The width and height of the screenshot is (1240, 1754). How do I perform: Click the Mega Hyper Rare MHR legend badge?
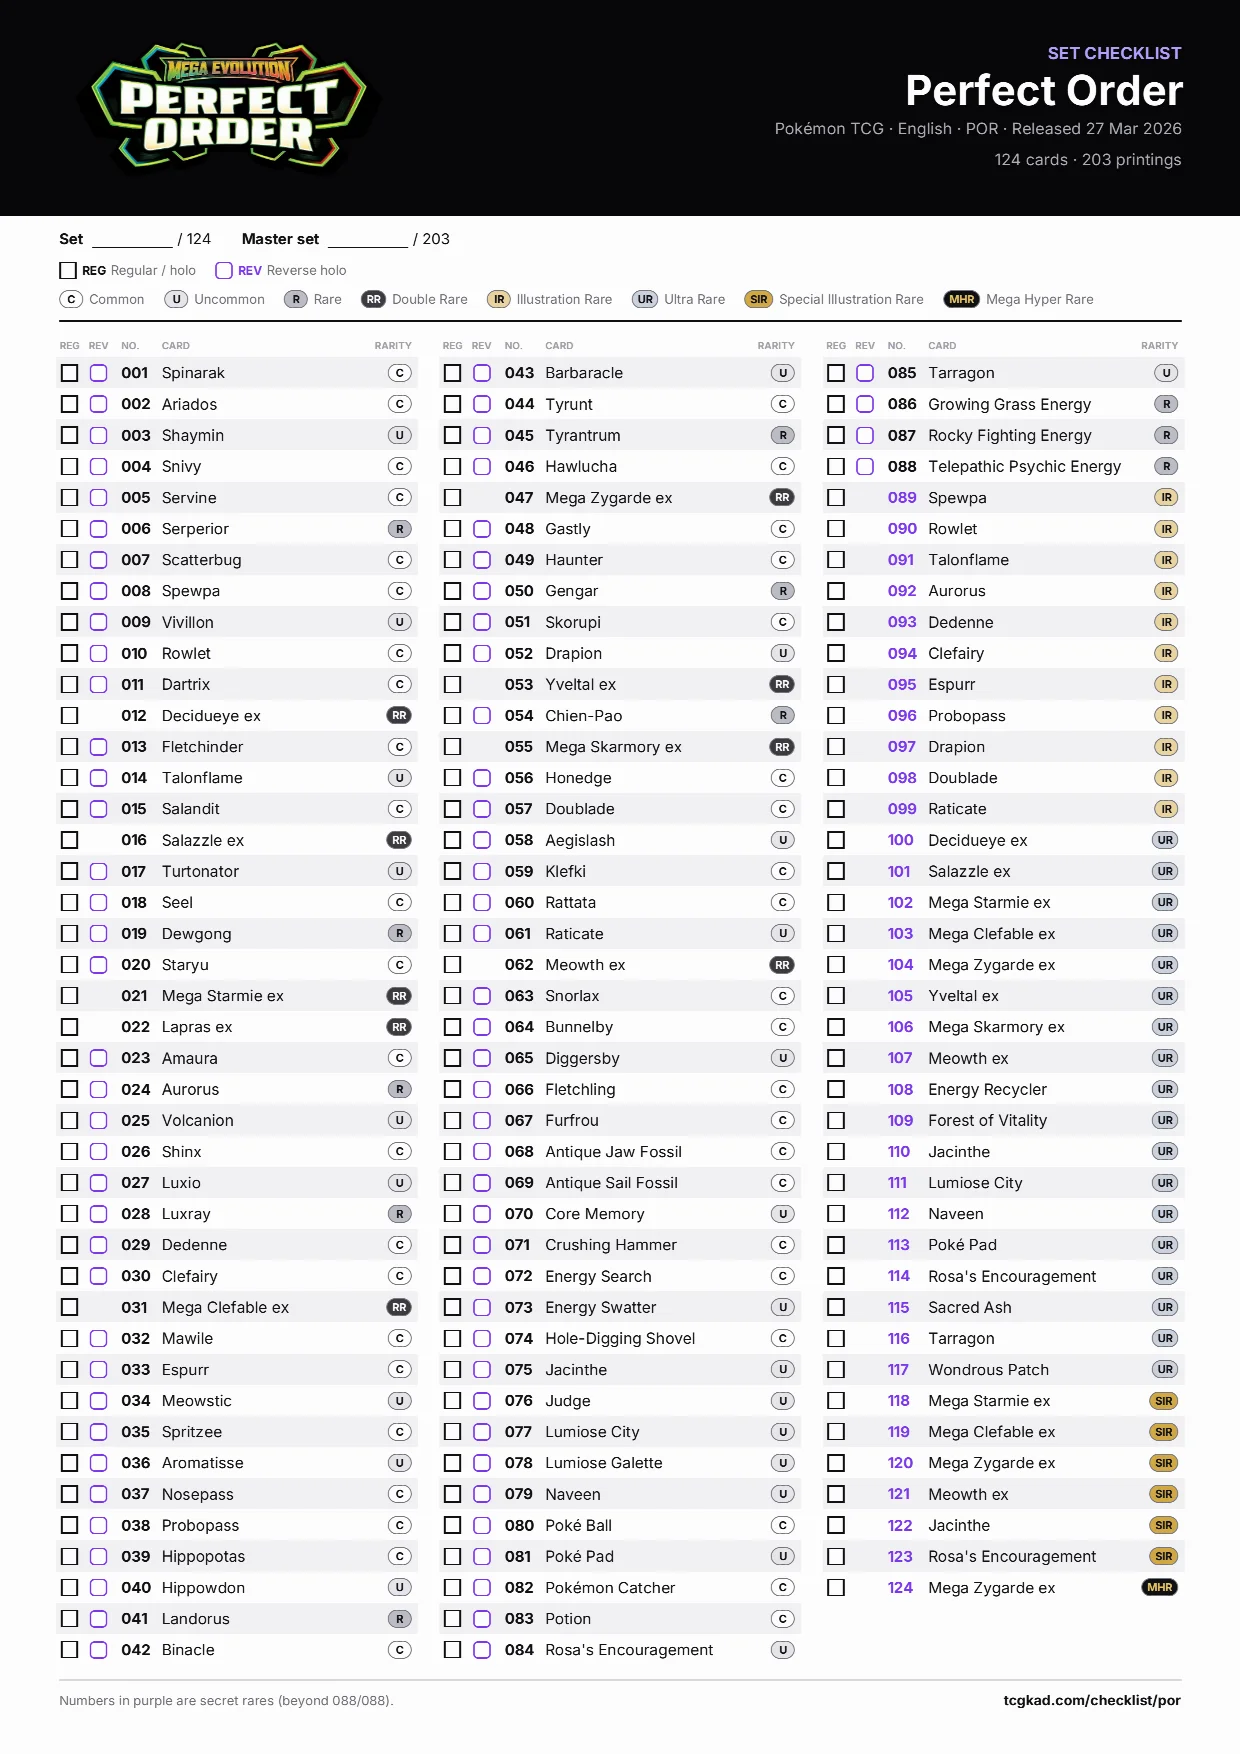pyautogui.click(x=961, y=299)
